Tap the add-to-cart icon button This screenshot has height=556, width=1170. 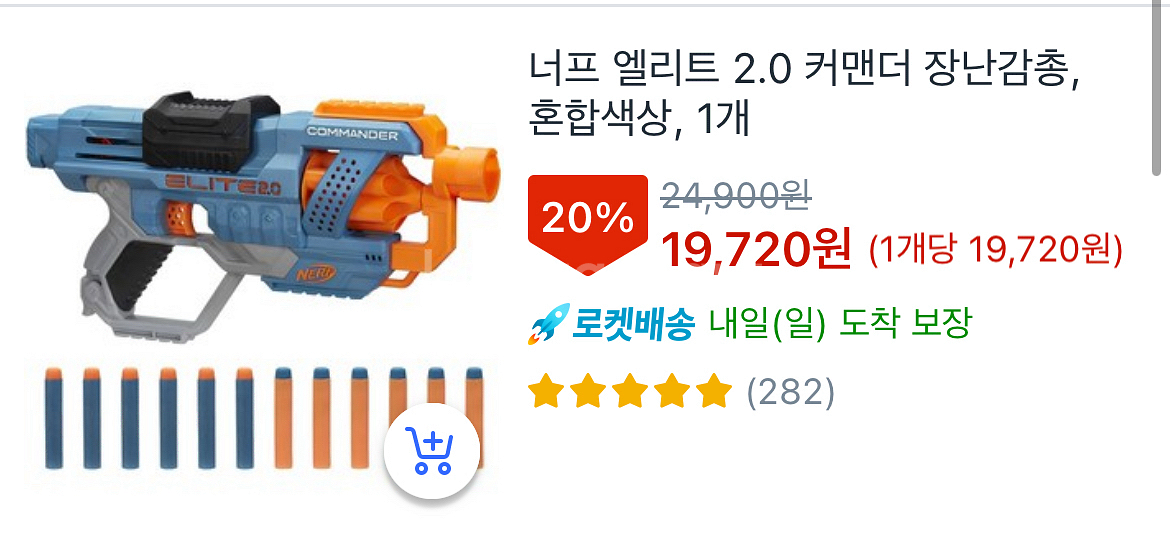432,451
